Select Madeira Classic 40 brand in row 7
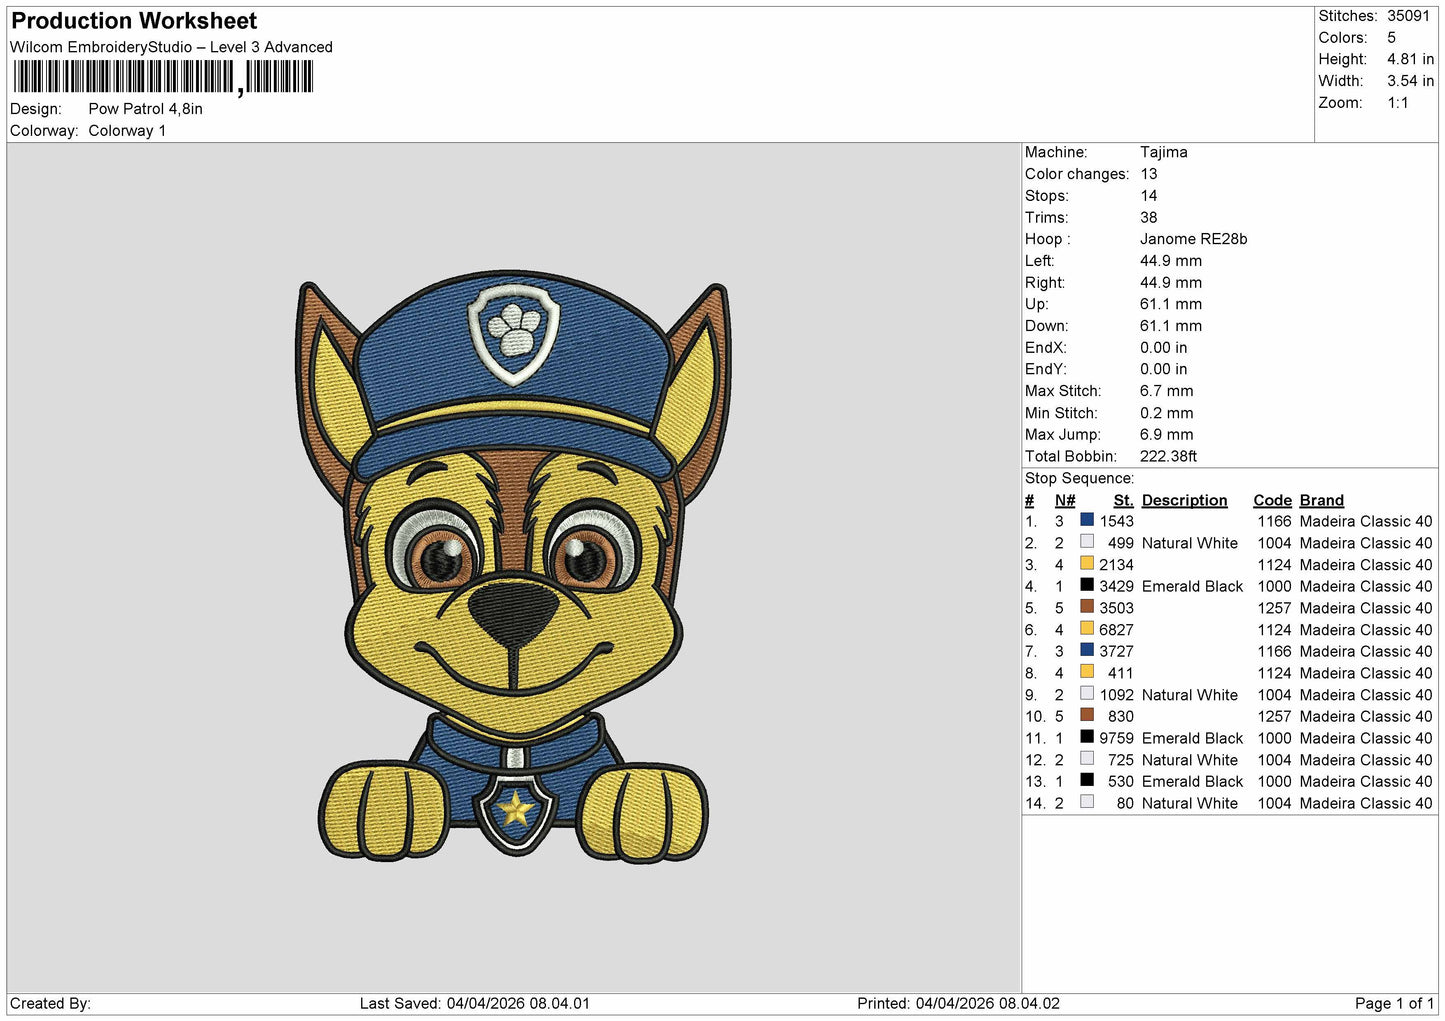Viewport: 1445px width, 1021px height. pyautogui.click(x=1366, y=651)
